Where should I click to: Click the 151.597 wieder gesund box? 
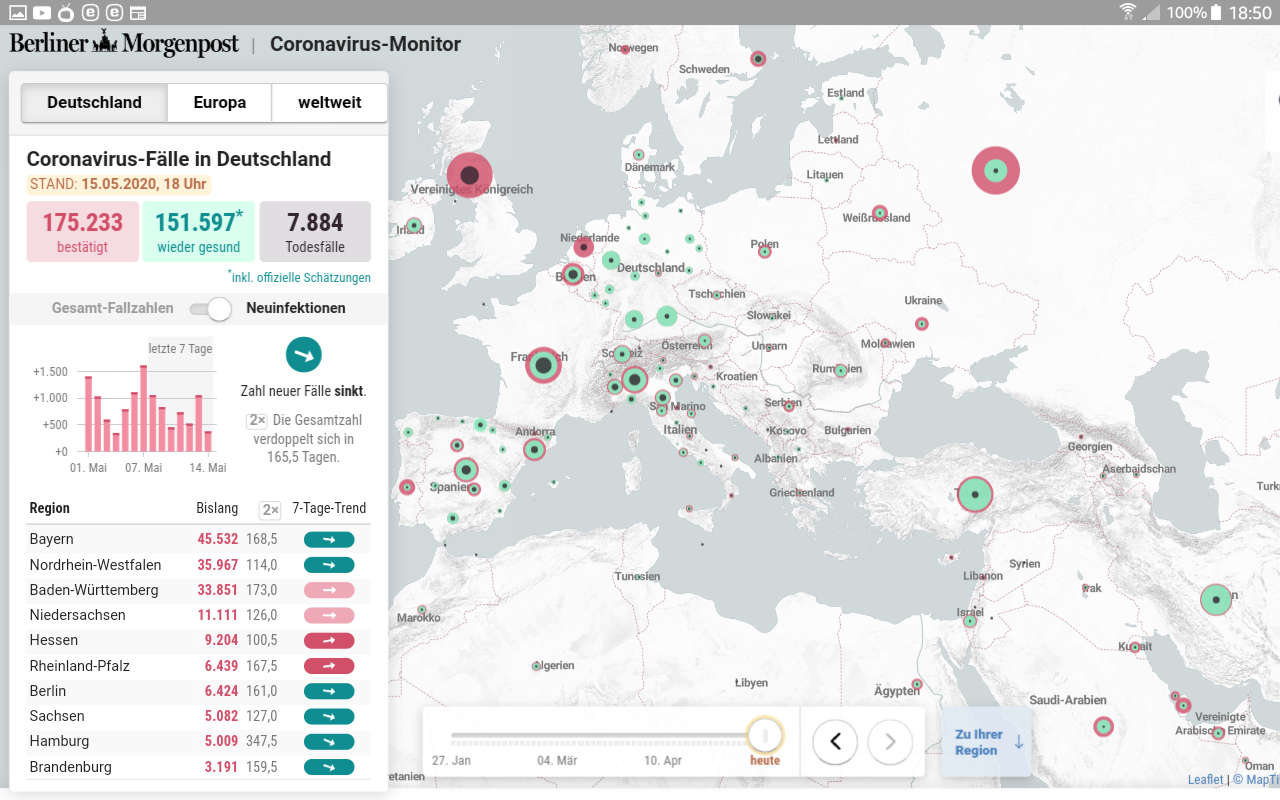(x=198, y=231)
